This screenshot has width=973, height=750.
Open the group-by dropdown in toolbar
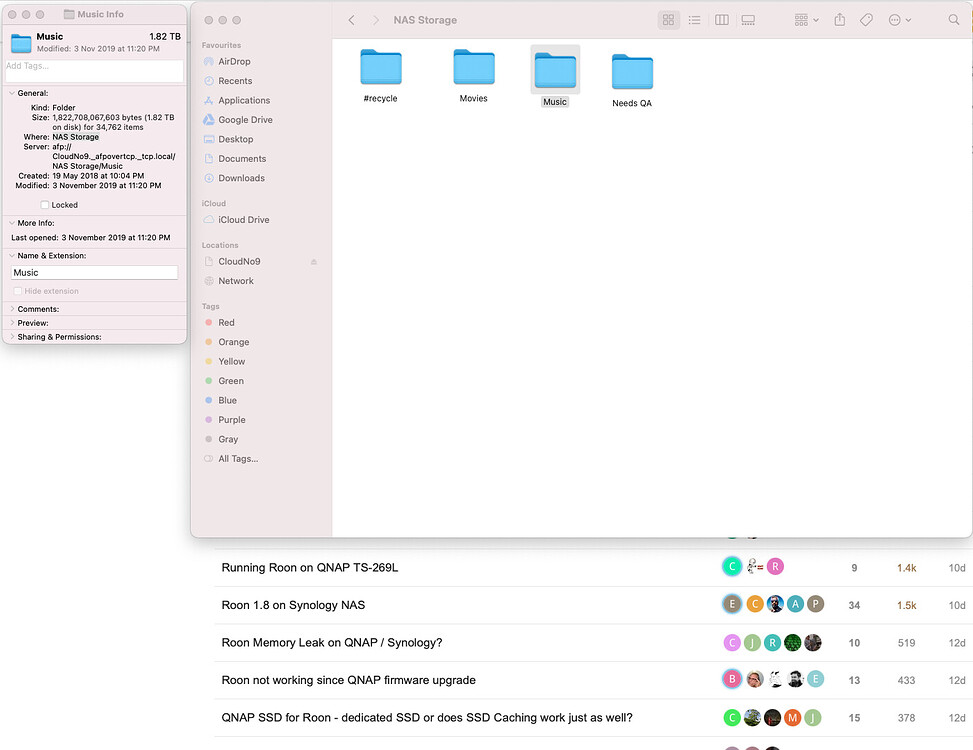point(806,20)
